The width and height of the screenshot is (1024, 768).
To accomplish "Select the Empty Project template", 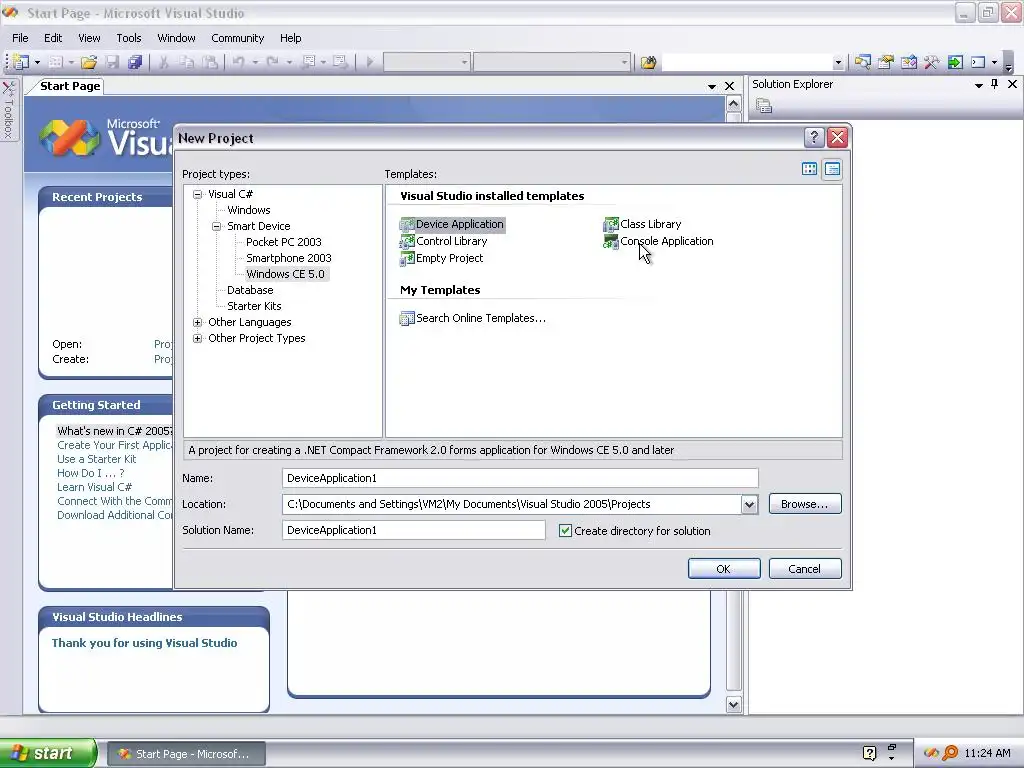I will point(441,258).
